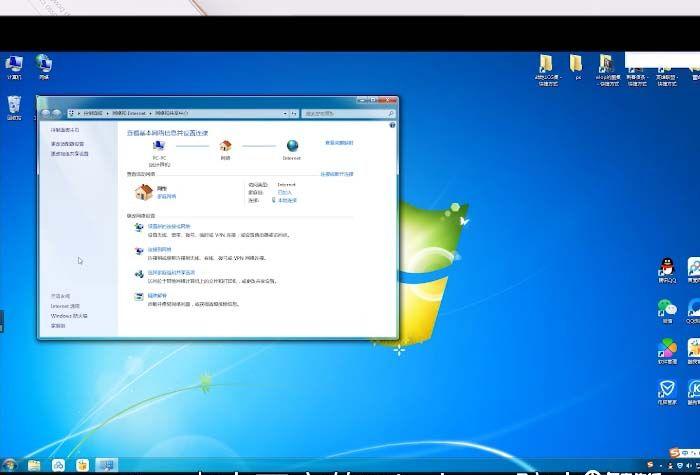Click the Troubleshoot problems link
The height and width of the screenshot is (475, 700).
pyautogui.click(x=157, y=296)
